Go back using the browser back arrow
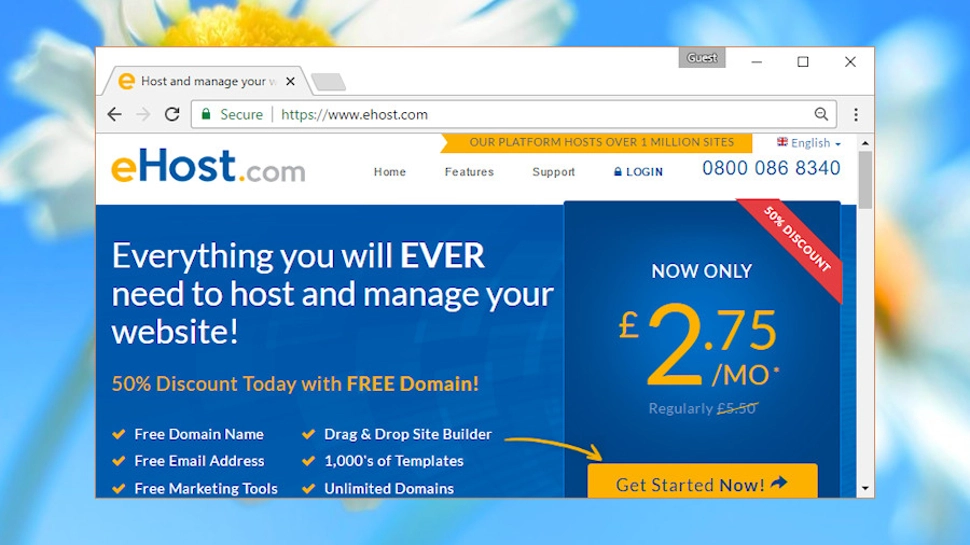The height and width of the screenshot is (545, 970). point(114,114)
